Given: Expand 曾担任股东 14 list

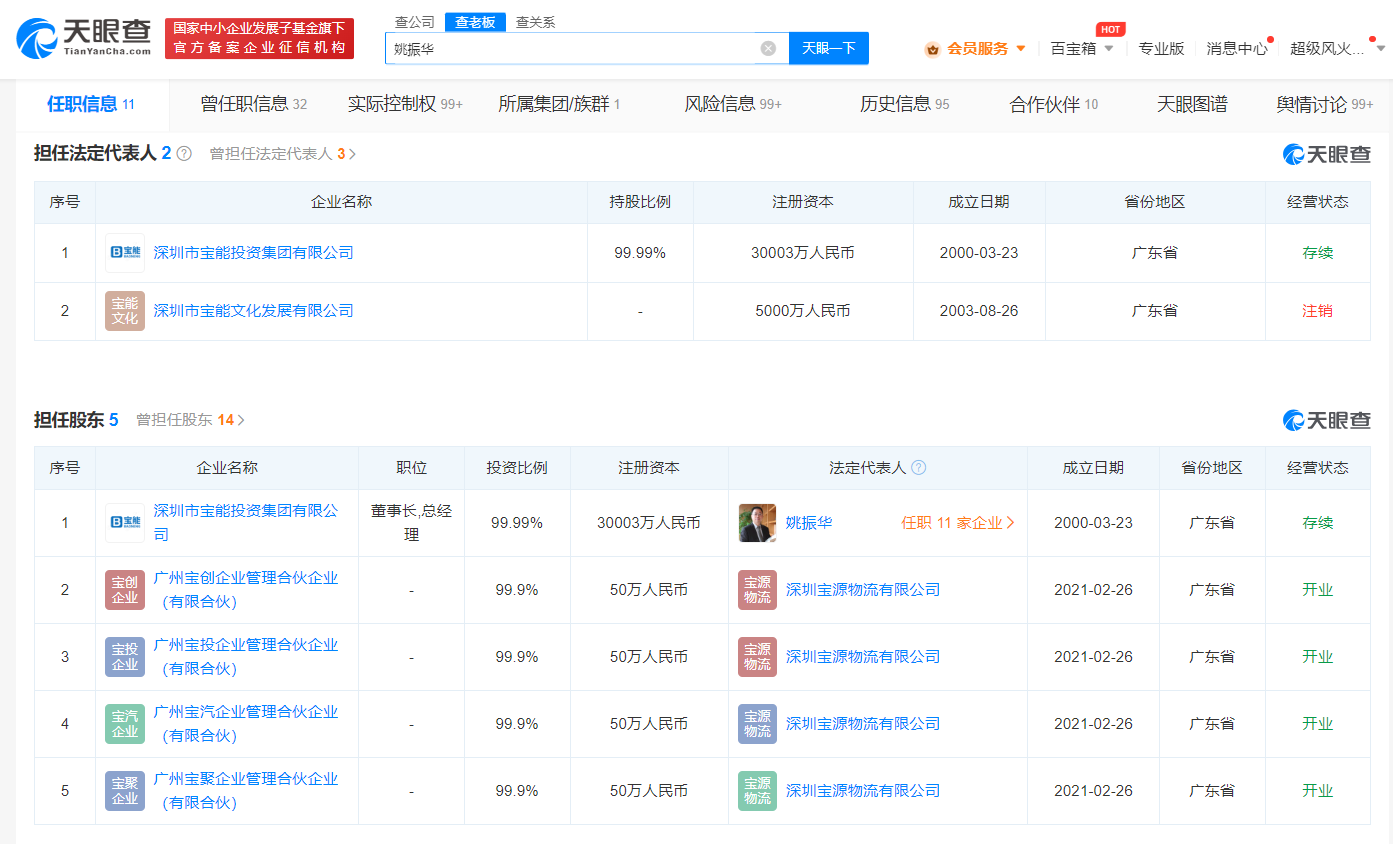Looking at the screenshot, I should pos(191,420).
